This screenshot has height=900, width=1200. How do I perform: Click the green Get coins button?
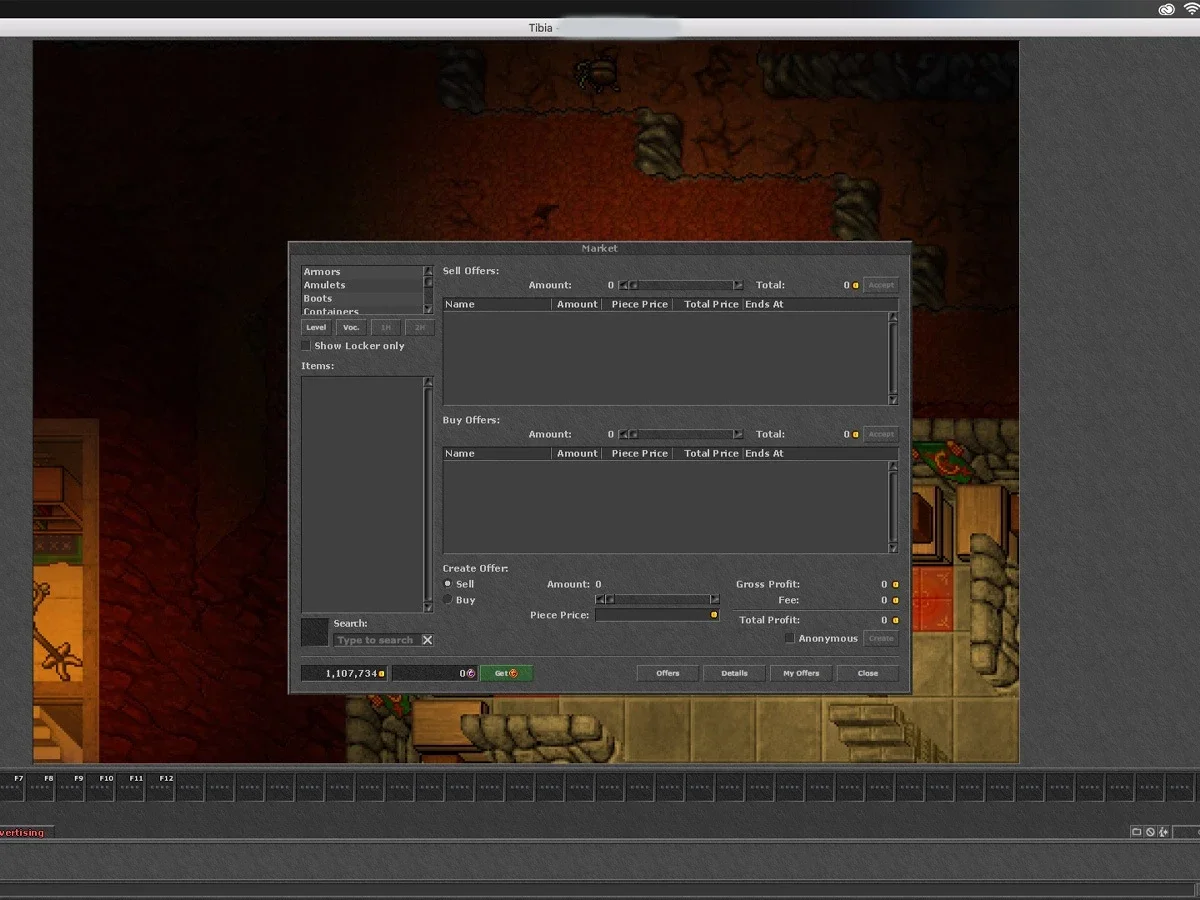click(506, 673)
